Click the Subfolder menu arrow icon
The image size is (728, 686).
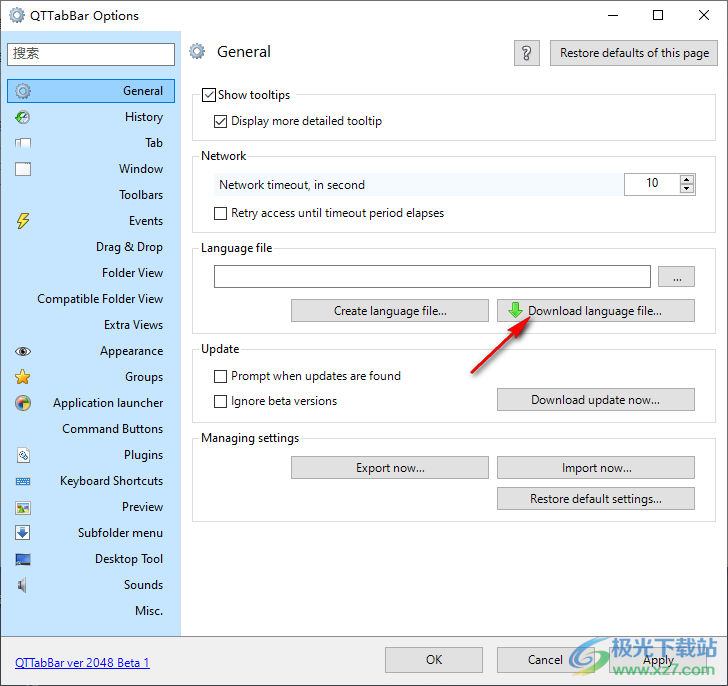pos(23,533)
